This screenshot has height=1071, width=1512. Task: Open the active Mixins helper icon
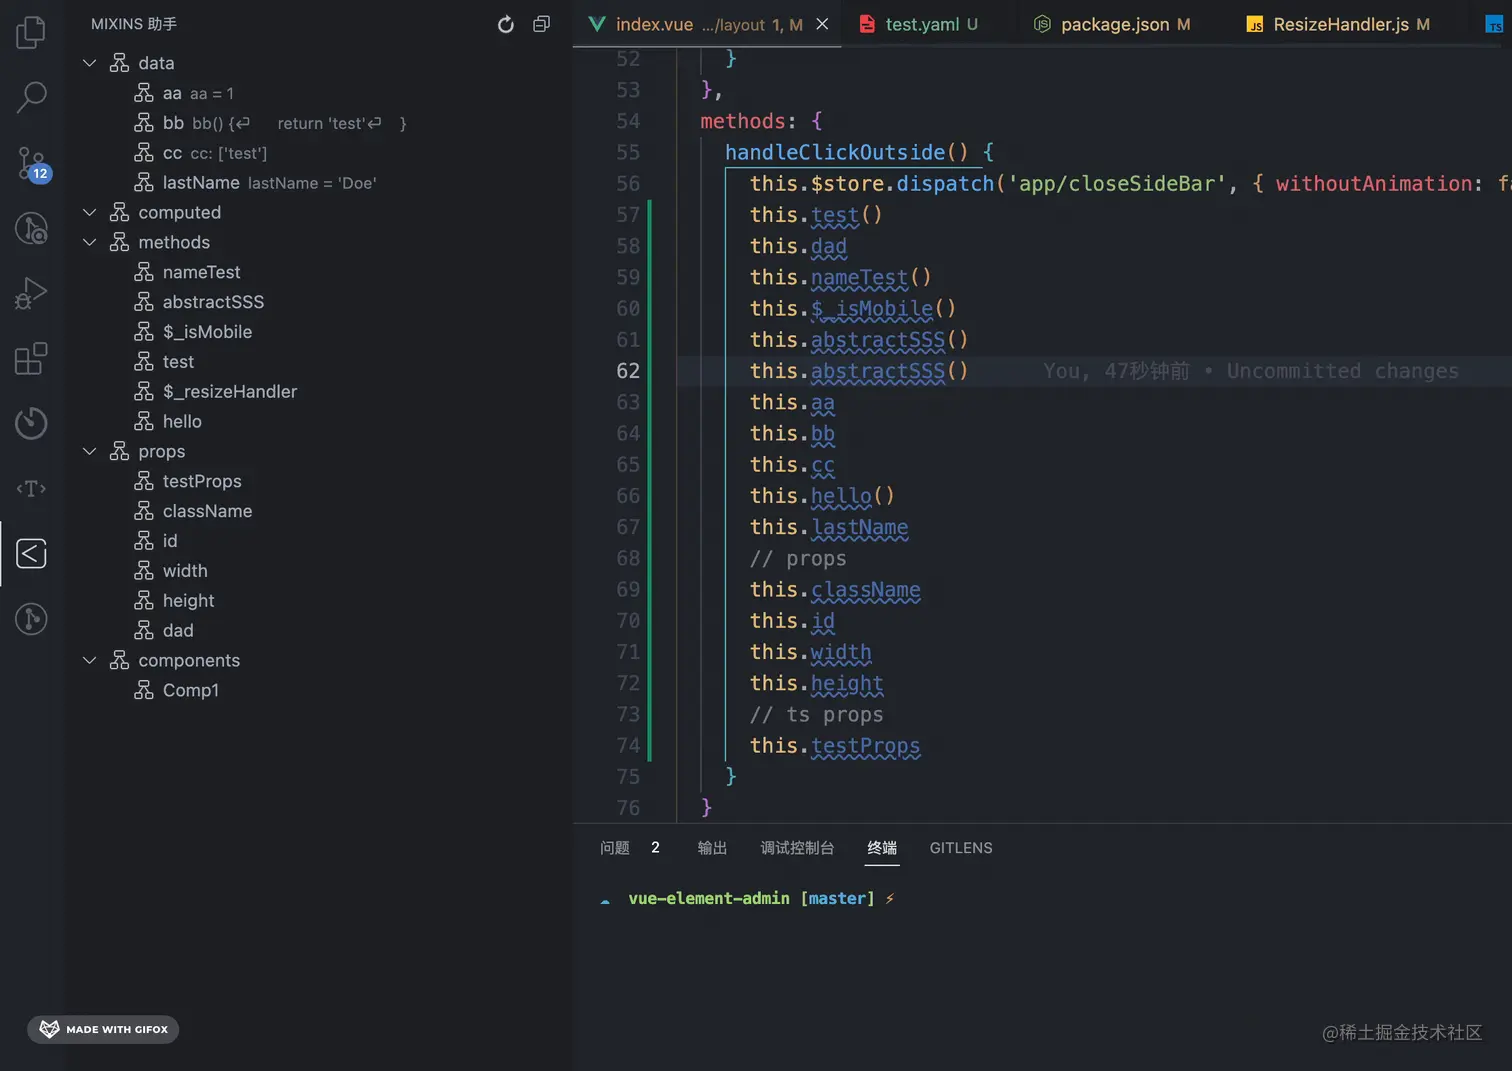31,553
